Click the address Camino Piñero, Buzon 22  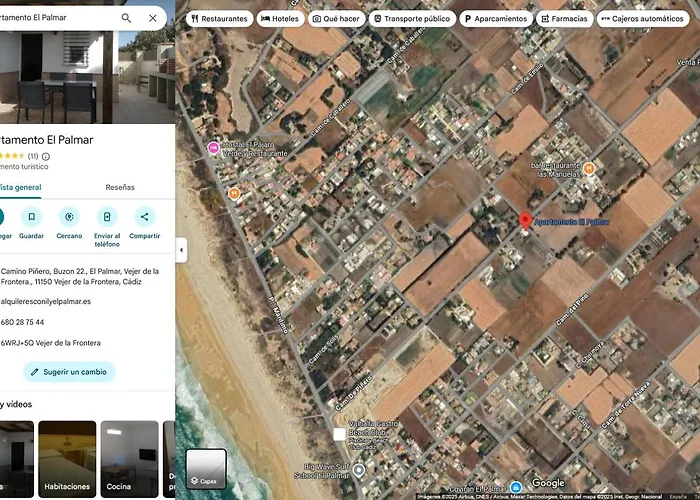(79, 276)
